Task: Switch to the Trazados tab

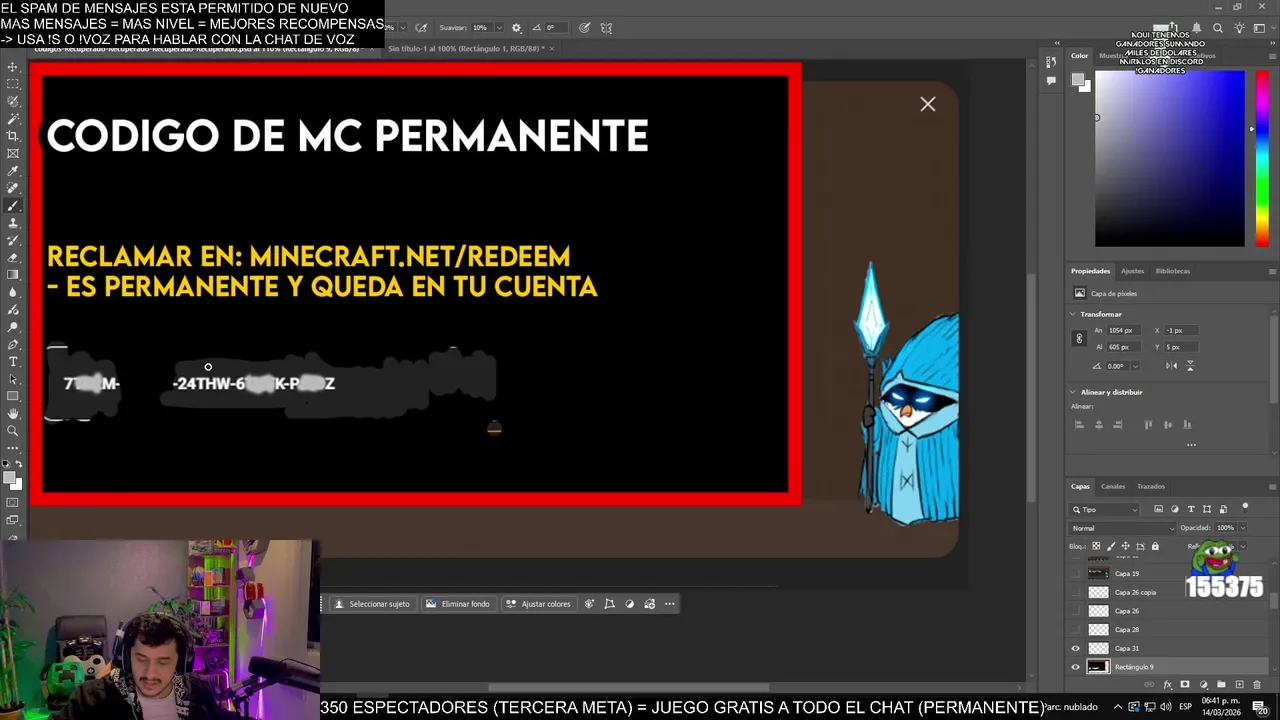Action: [1151, 486]
